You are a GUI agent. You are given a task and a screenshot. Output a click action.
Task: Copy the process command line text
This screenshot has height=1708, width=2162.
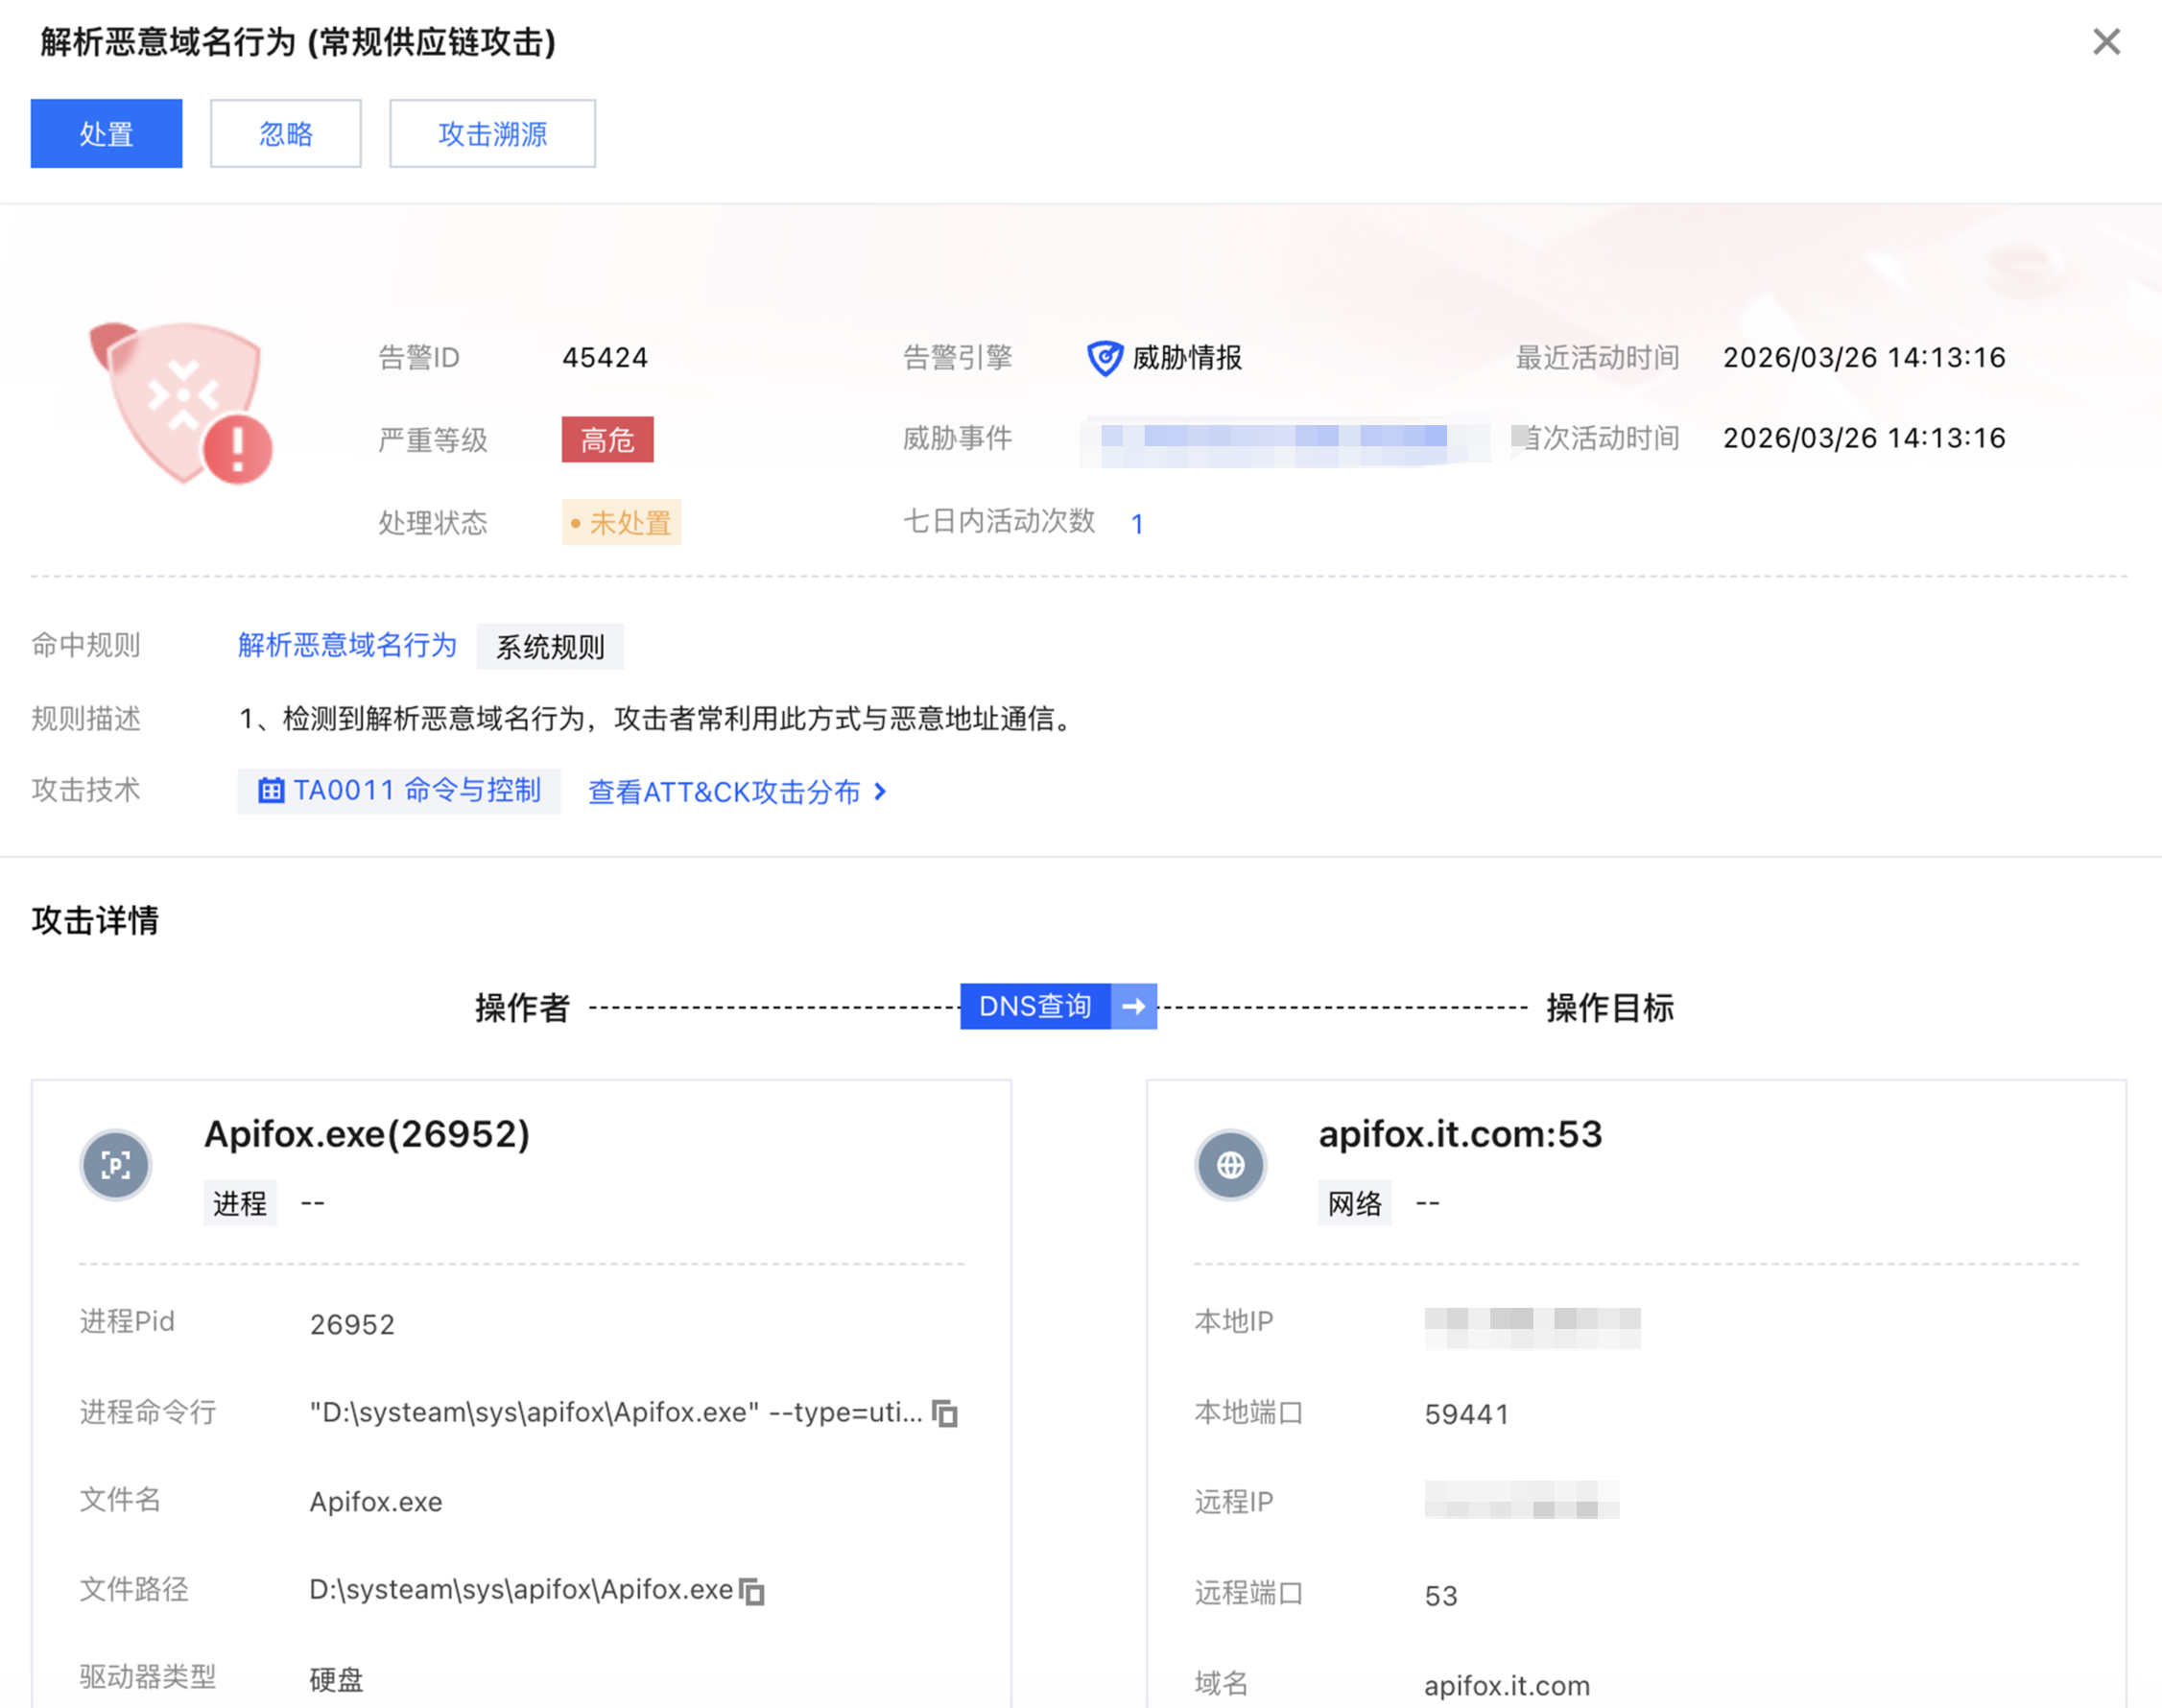coord(945,1413)
